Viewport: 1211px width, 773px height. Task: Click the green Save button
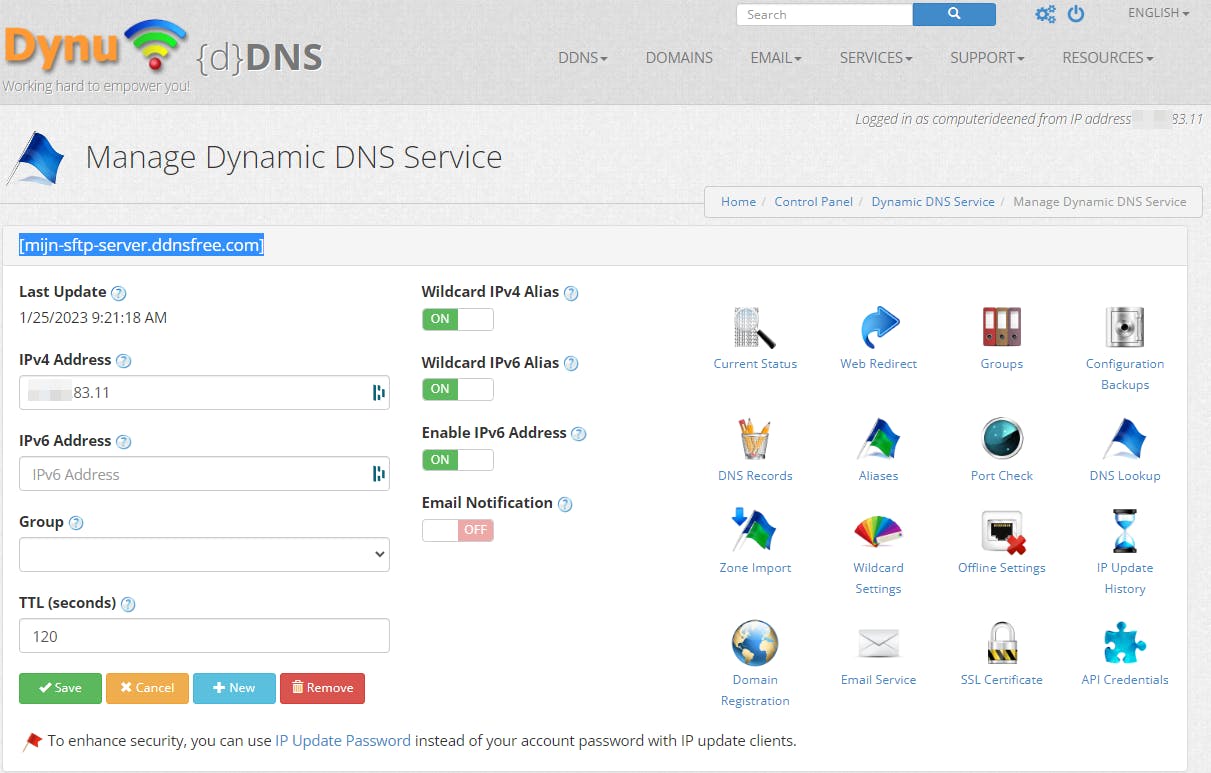point(60,688)
